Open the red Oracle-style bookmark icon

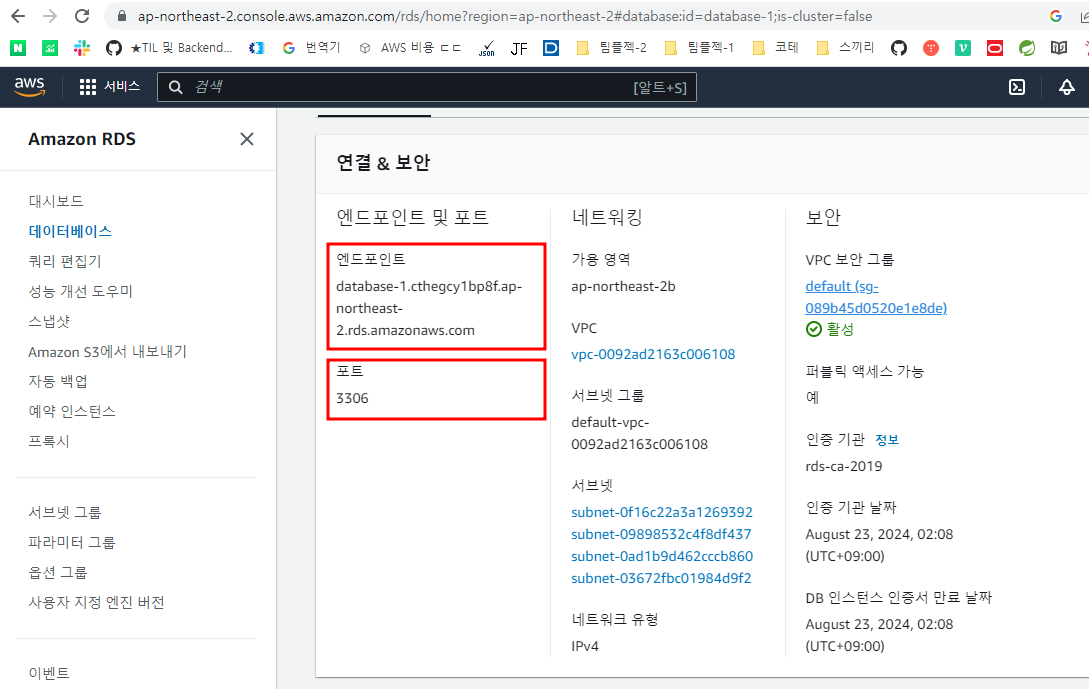[995, 47]
